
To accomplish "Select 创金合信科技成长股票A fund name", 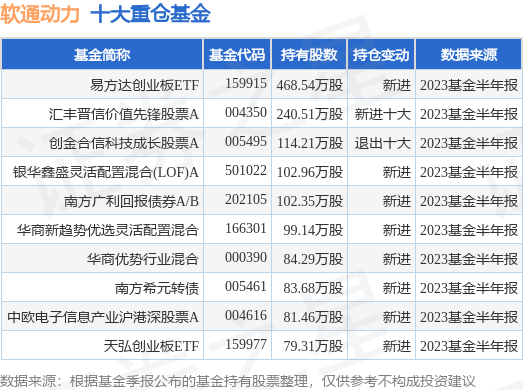I will pos(124,143).
